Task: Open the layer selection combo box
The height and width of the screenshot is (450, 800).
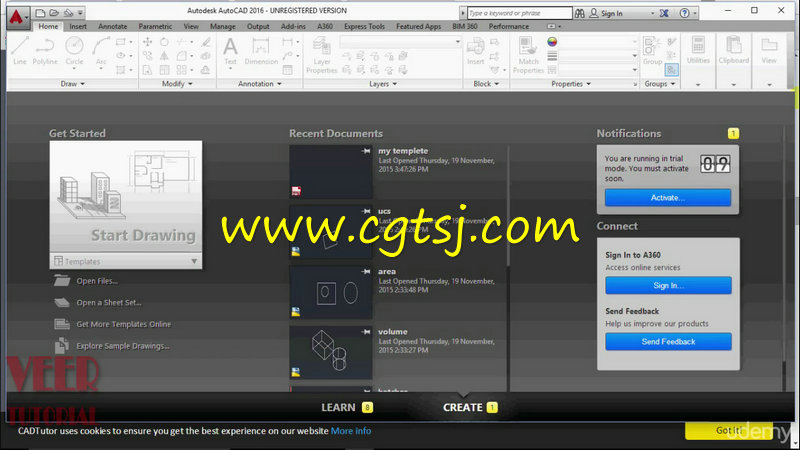Action: tap(401, 42)
